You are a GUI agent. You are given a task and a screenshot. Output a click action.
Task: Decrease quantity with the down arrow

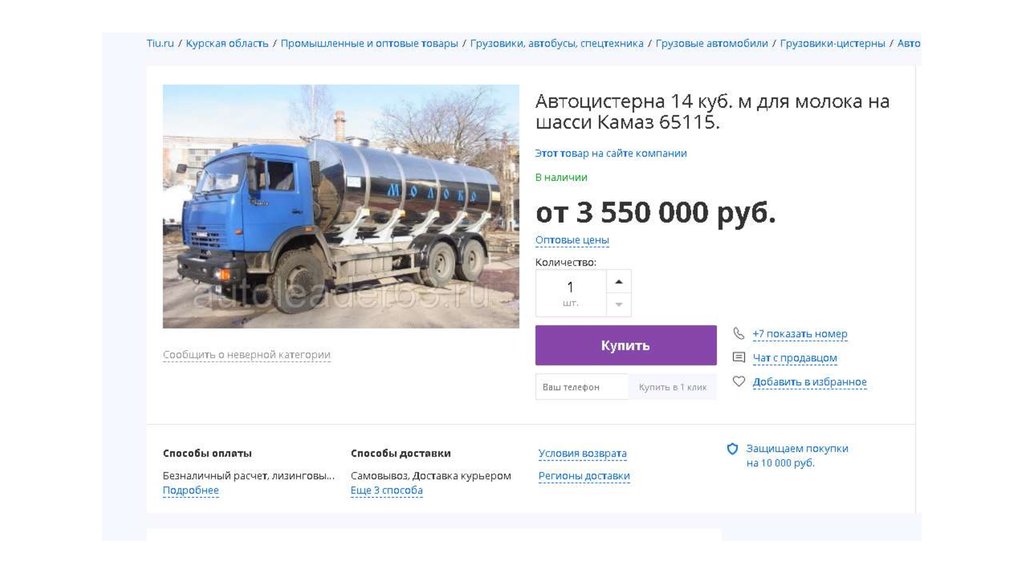[x=619, y=305]
